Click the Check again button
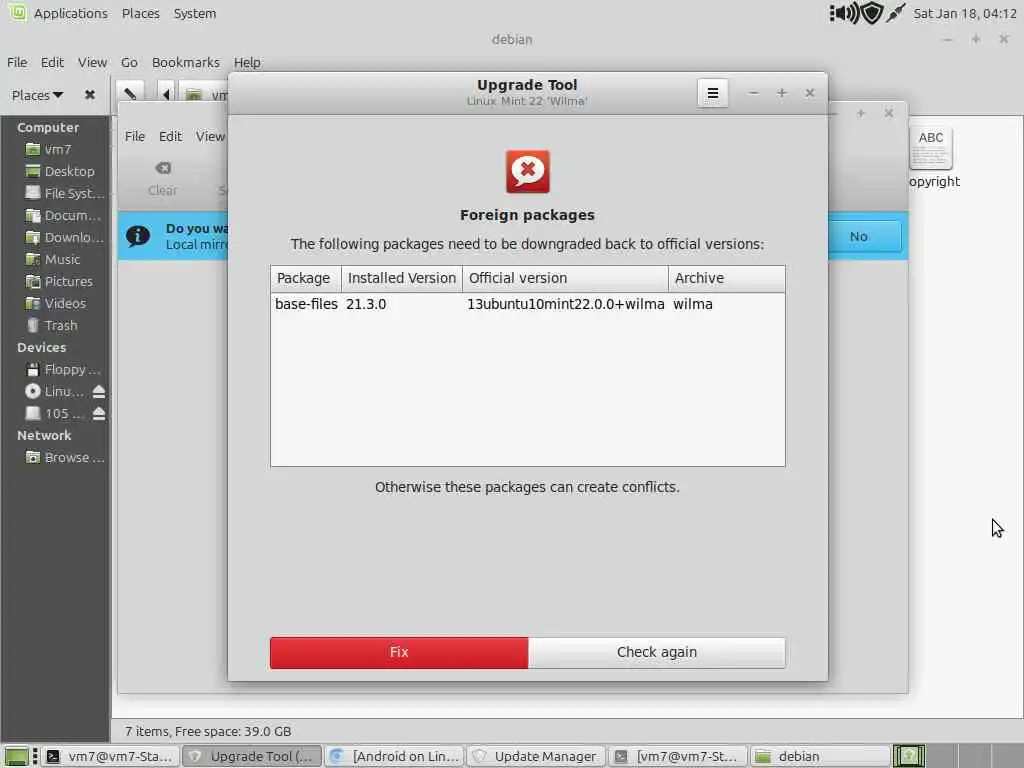Screen dimensions: 1024x768 (x=656, y=652)
